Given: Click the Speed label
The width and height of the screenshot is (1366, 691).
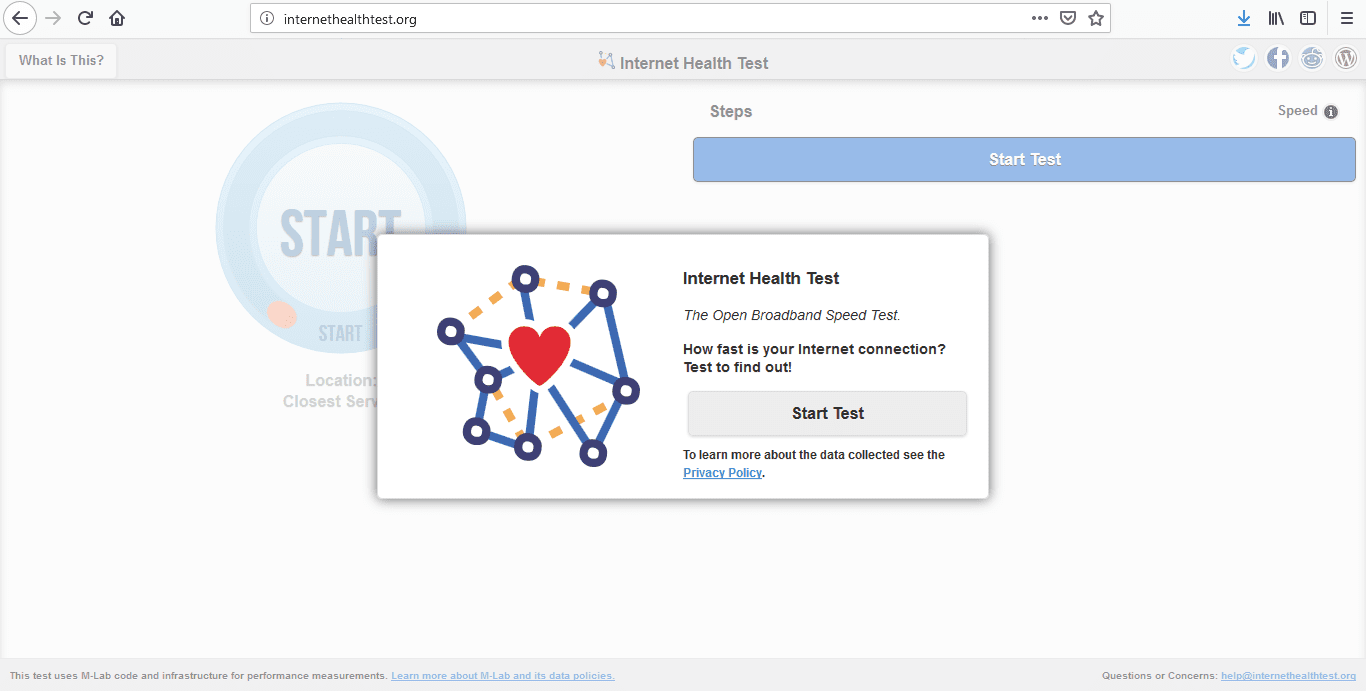Looking at the screenshot, I should click(x=1298, y=111).
